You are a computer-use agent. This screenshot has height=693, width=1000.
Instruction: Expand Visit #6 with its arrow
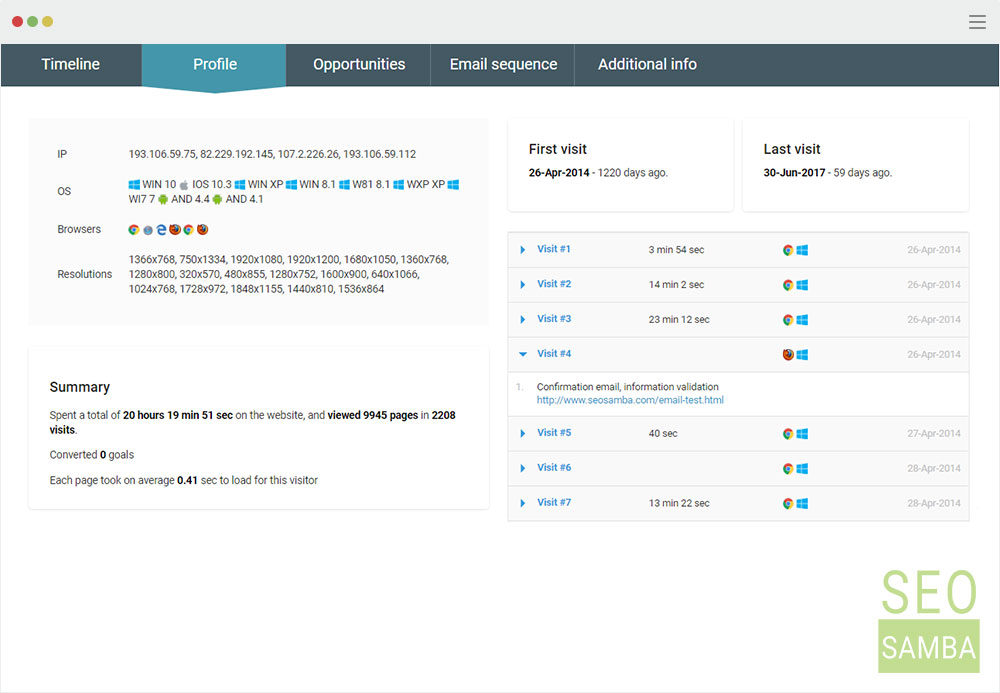click(x=523, y=468)
